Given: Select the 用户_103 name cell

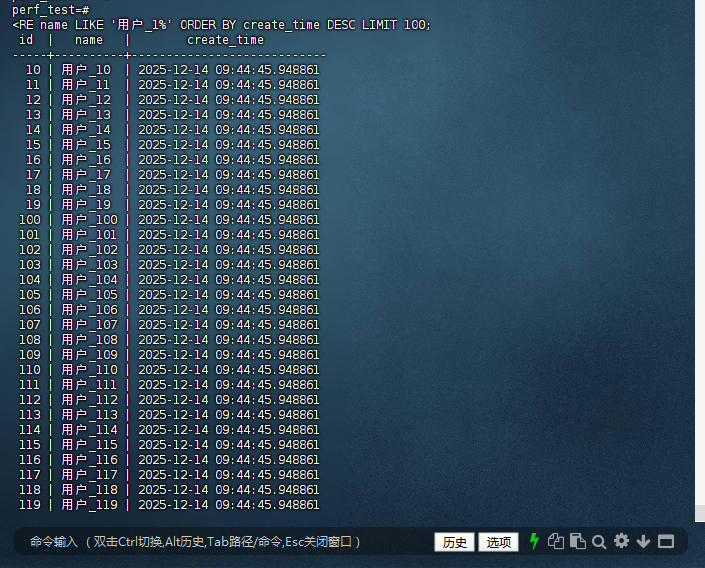Looking at the screenshot, I should [89, 264].
